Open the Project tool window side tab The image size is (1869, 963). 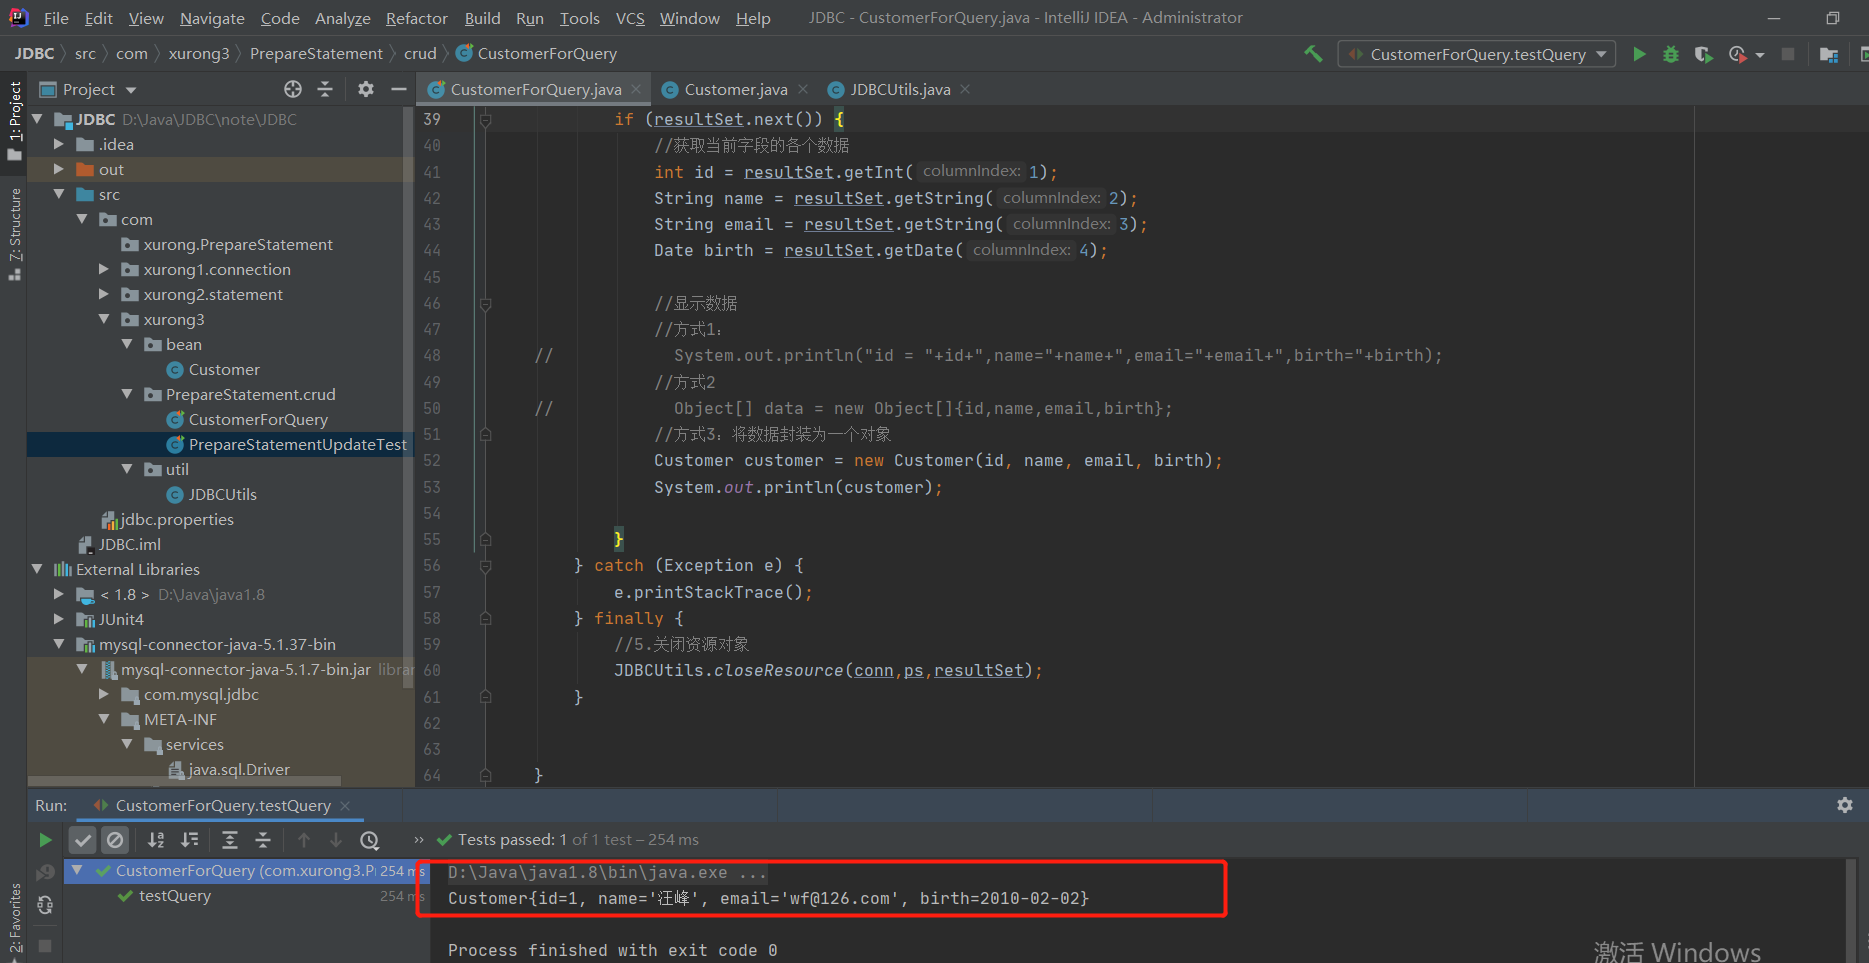[14, 120]
